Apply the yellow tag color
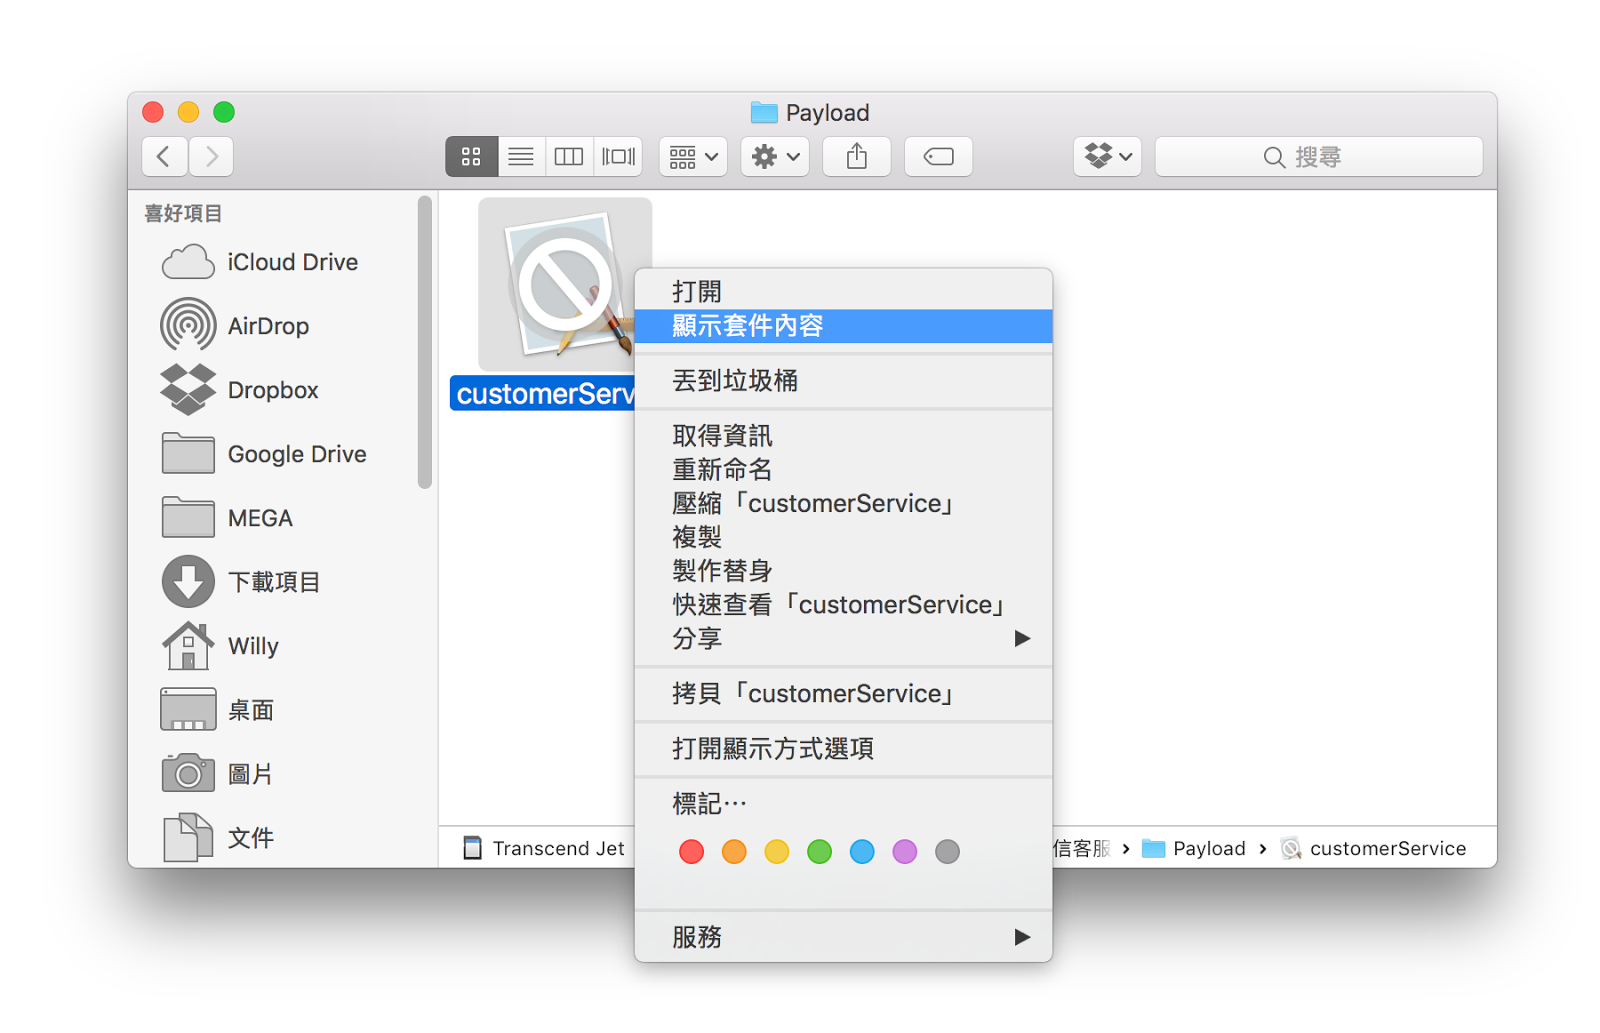This screenshot has width=1600, height=1033. click(777, 851)
